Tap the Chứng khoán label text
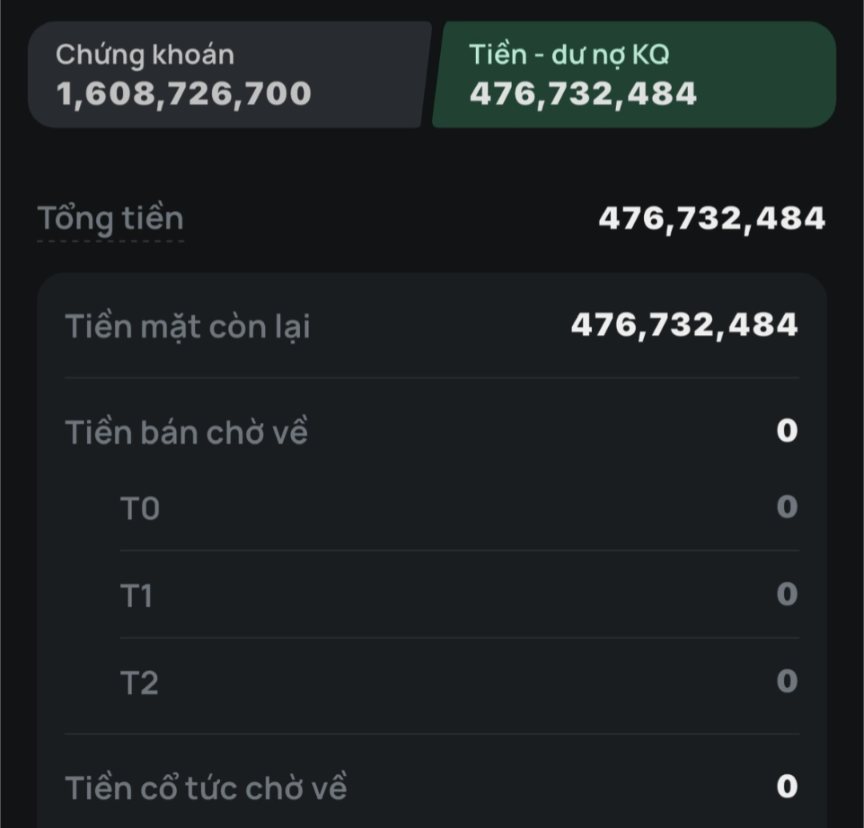This screenshot has height=828, width=864. coord(145,55)
